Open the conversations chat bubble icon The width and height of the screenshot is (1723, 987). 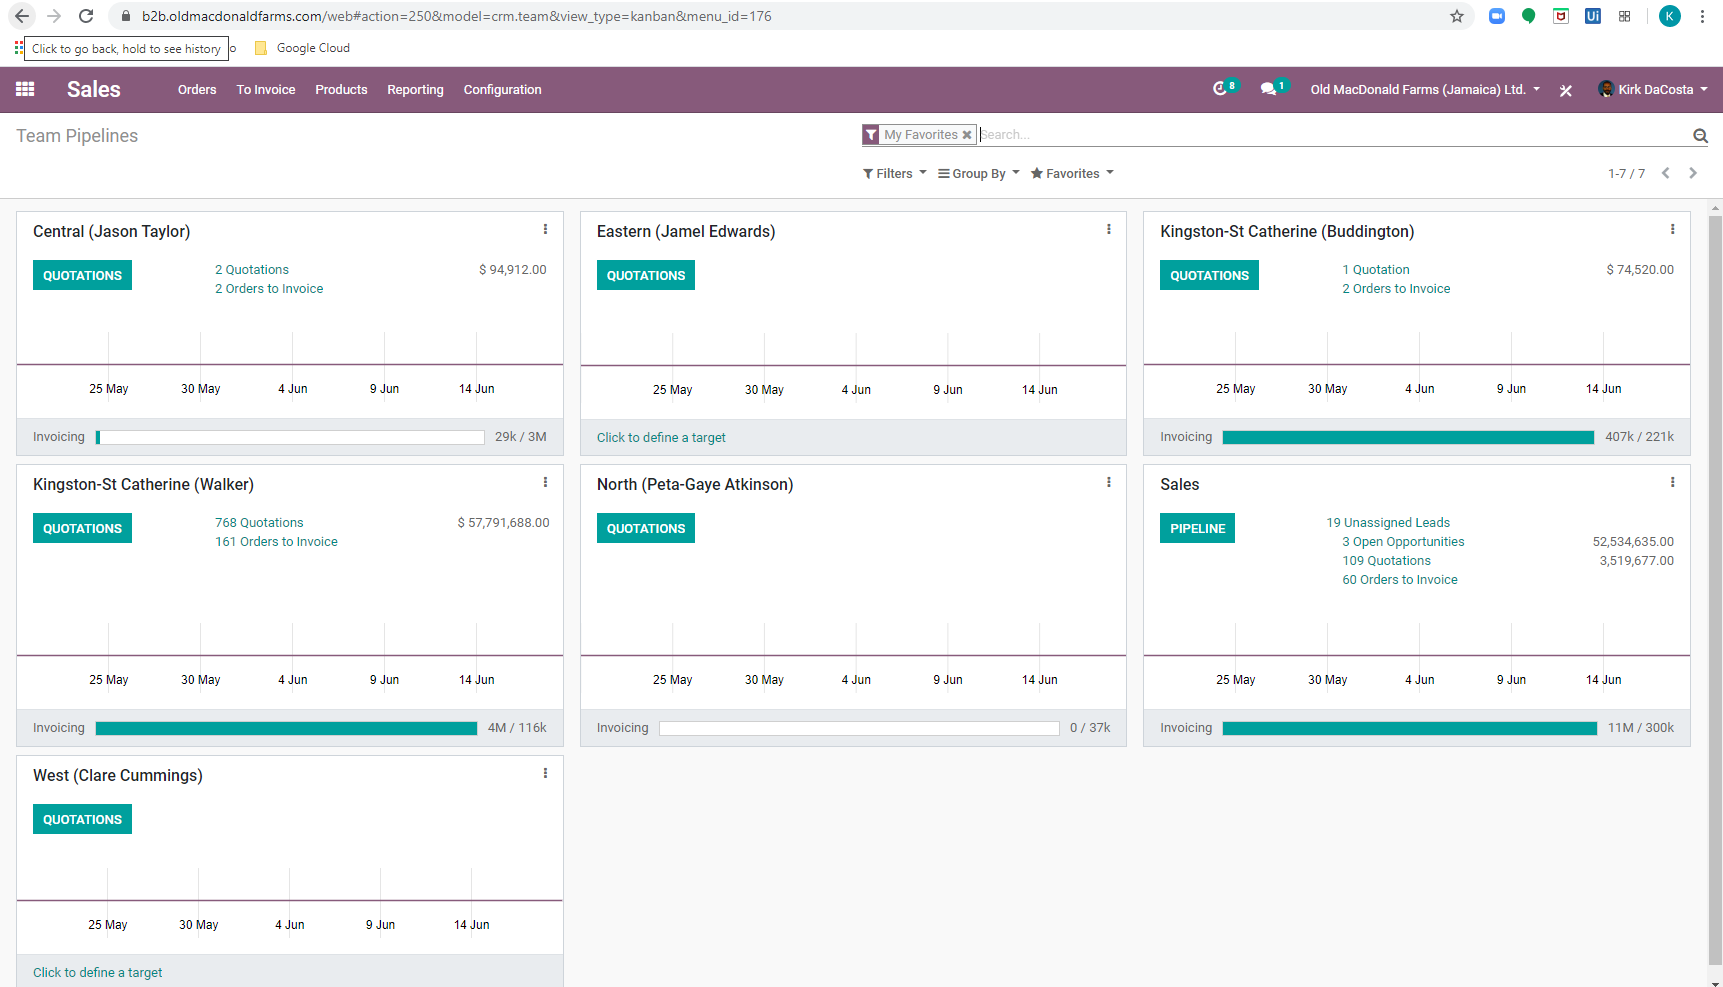(x=1268, y=89)
